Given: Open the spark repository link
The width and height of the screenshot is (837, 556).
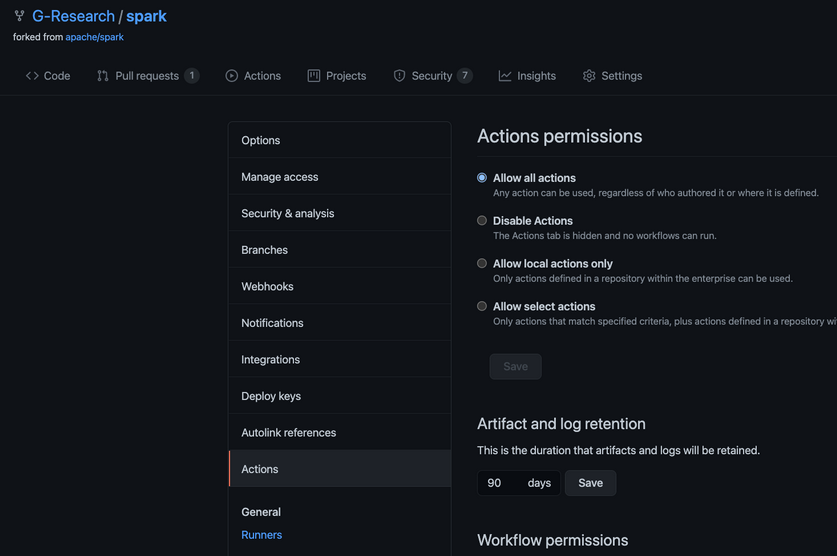Looking at the screenshot, I should pyautogui.click(x=146, y=17).
